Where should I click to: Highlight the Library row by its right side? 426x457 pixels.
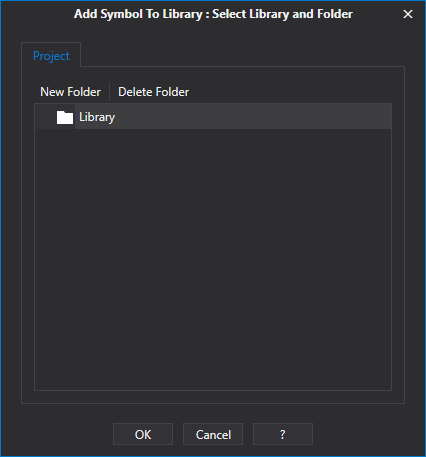coord(300,116)
